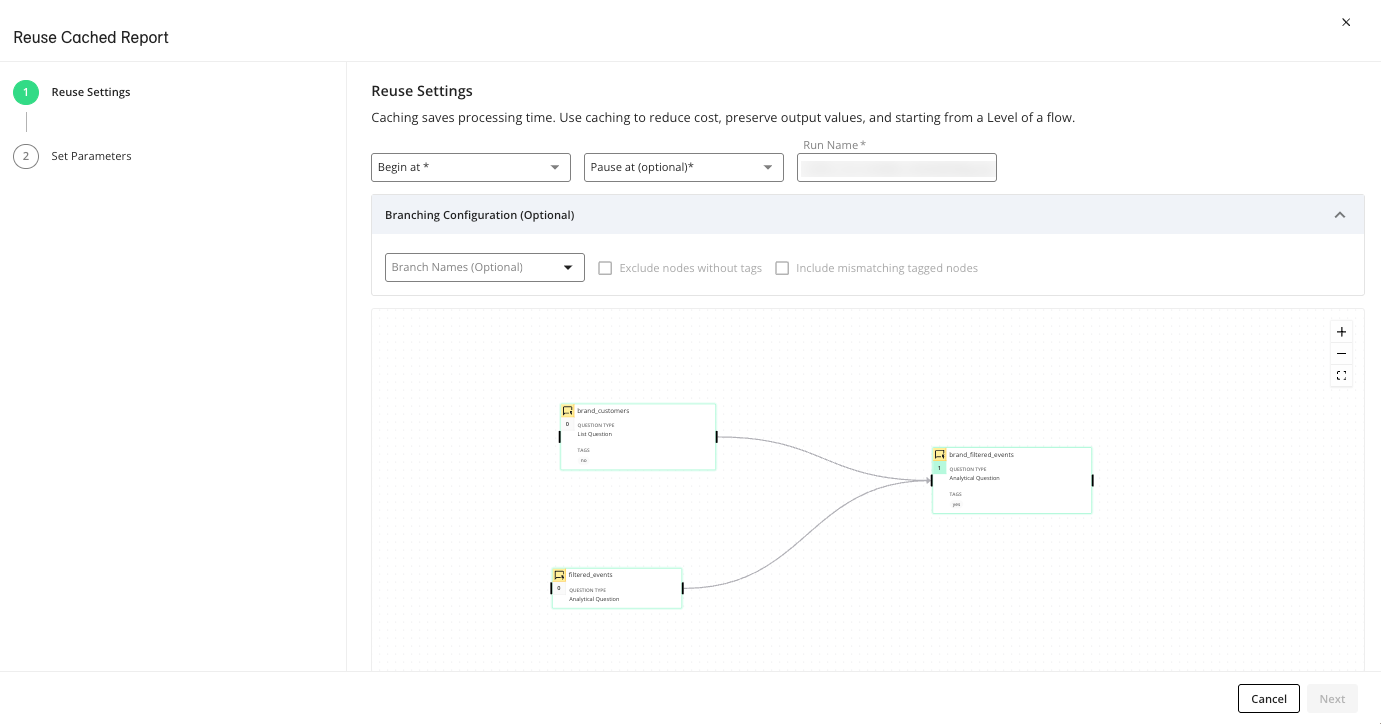Click the level badge on brand_customers node
1381x724 pixels.
(567, 424)
